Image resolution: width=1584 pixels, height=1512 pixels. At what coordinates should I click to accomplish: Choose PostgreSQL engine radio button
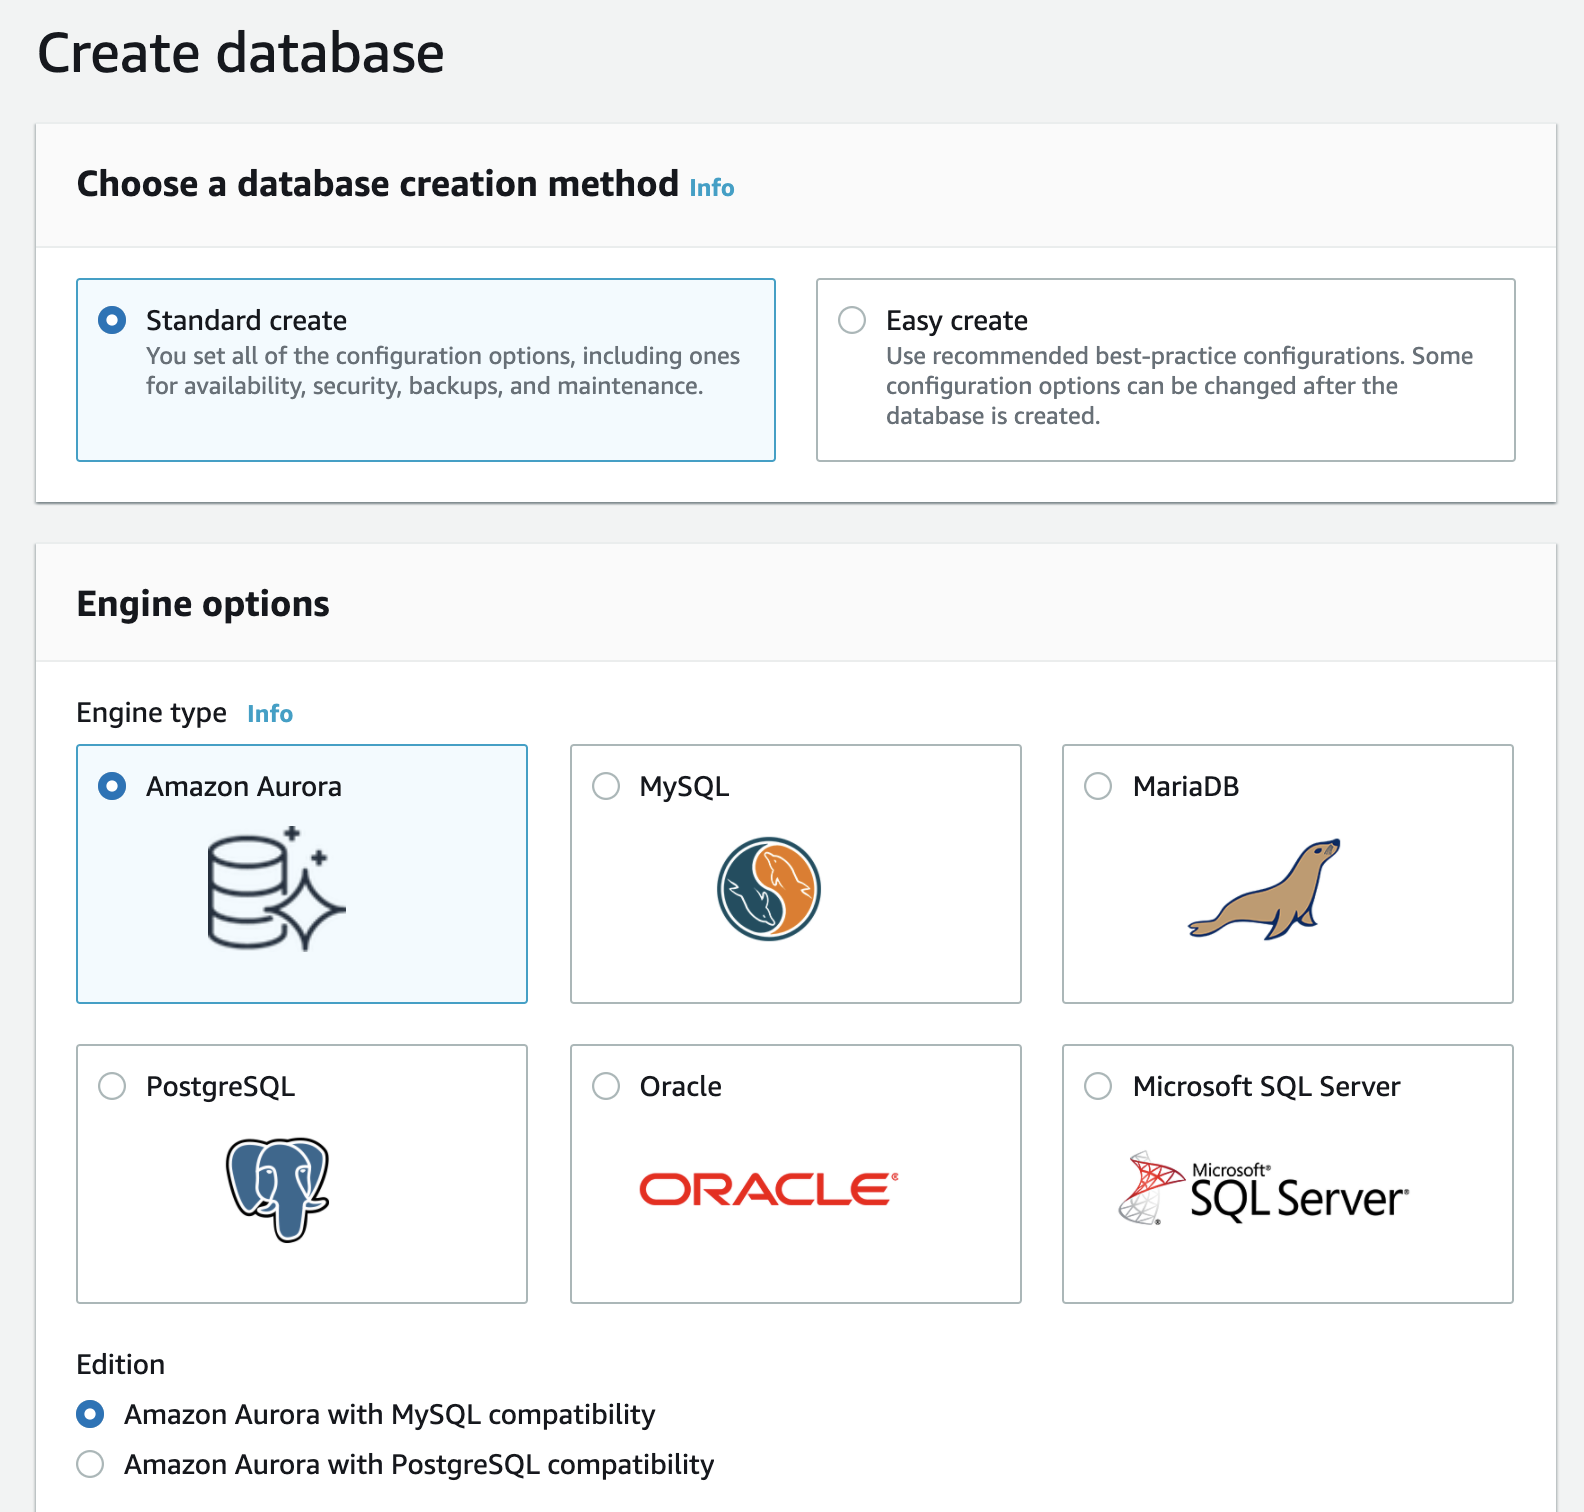click(112, 1086)
